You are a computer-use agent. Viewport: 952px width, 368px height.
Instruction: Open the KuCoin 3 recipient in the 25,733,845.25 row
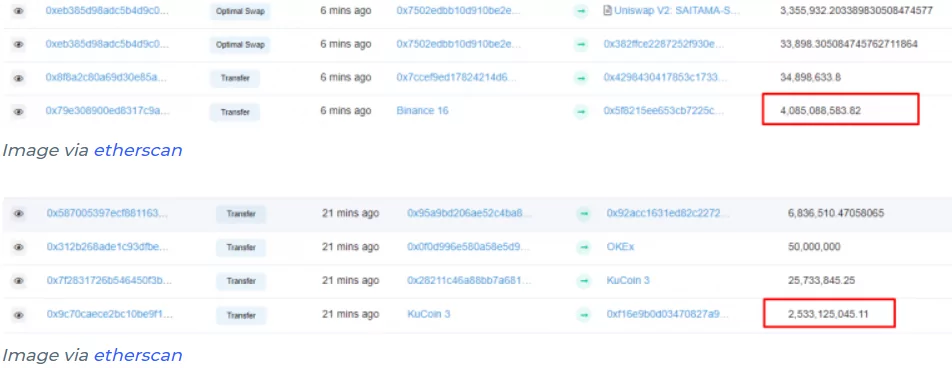628,281
